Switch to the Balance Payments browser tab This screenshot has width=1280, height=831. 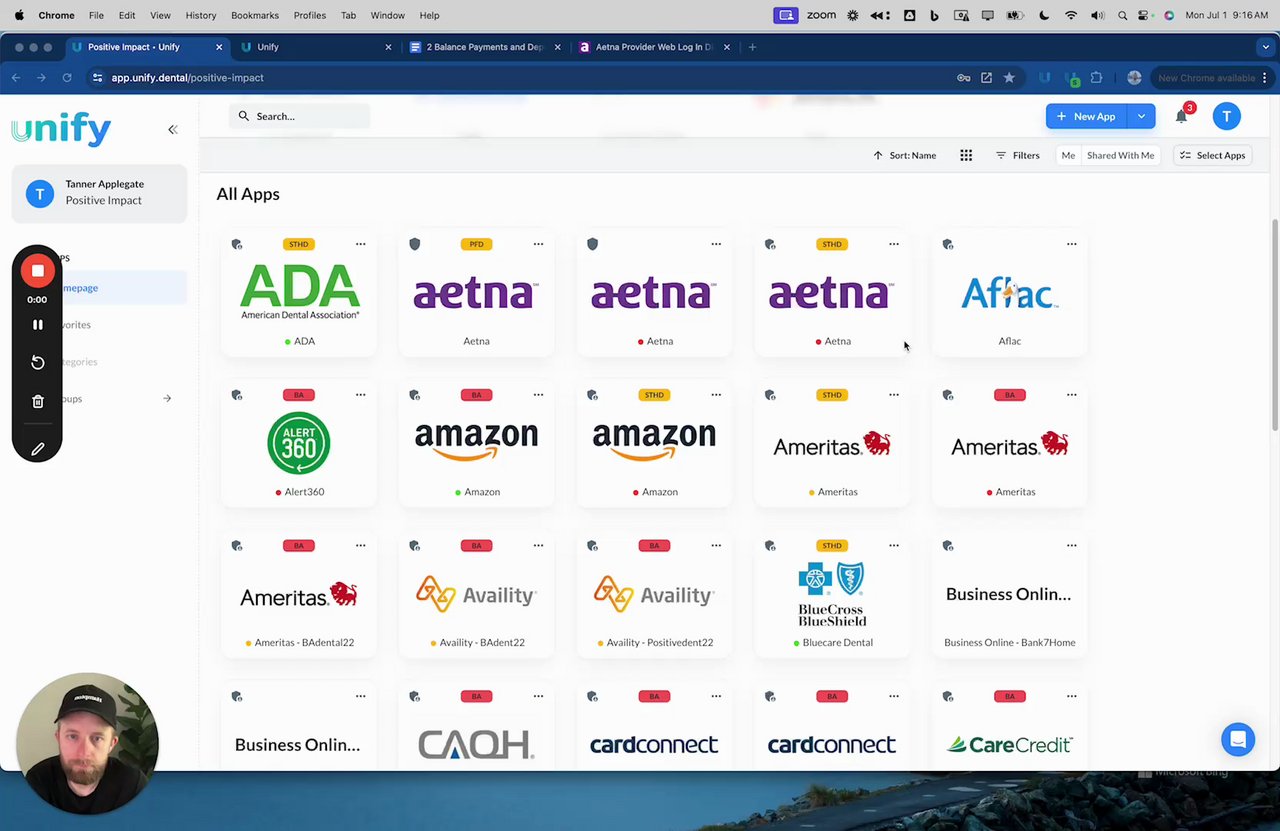click(x=485, y=47)
